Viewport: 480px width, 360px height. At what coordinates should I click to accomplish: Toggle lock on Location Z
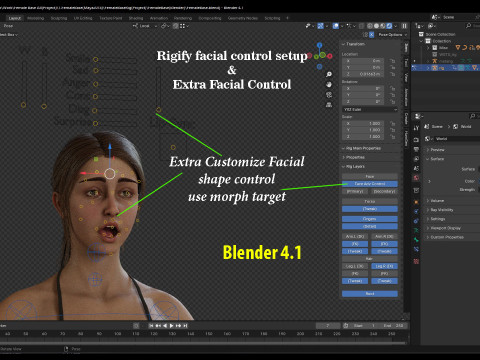pyautogui.click(x=392, y=74)
